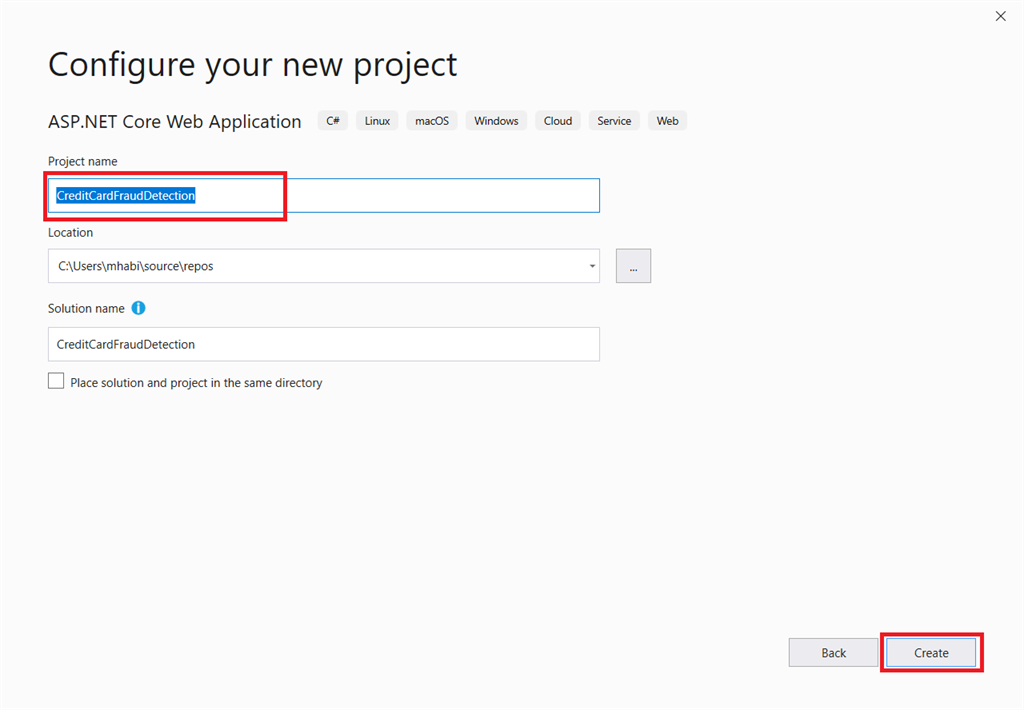Screen dimensions: 1024x710
Task: Click the Project name text field
Action: click(x=400, y=196)
